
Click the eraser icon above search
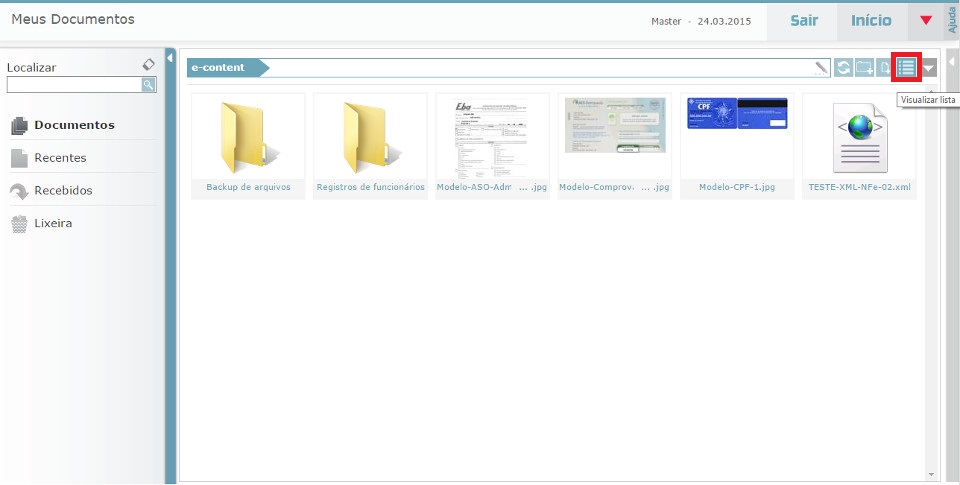pyautogui.click(x=149, y=64)
